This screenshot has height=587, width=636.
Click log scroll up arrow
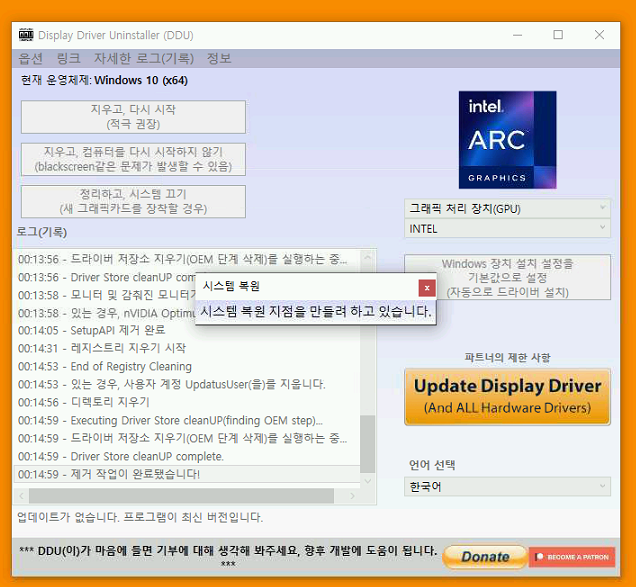click(x=367, y=257)
